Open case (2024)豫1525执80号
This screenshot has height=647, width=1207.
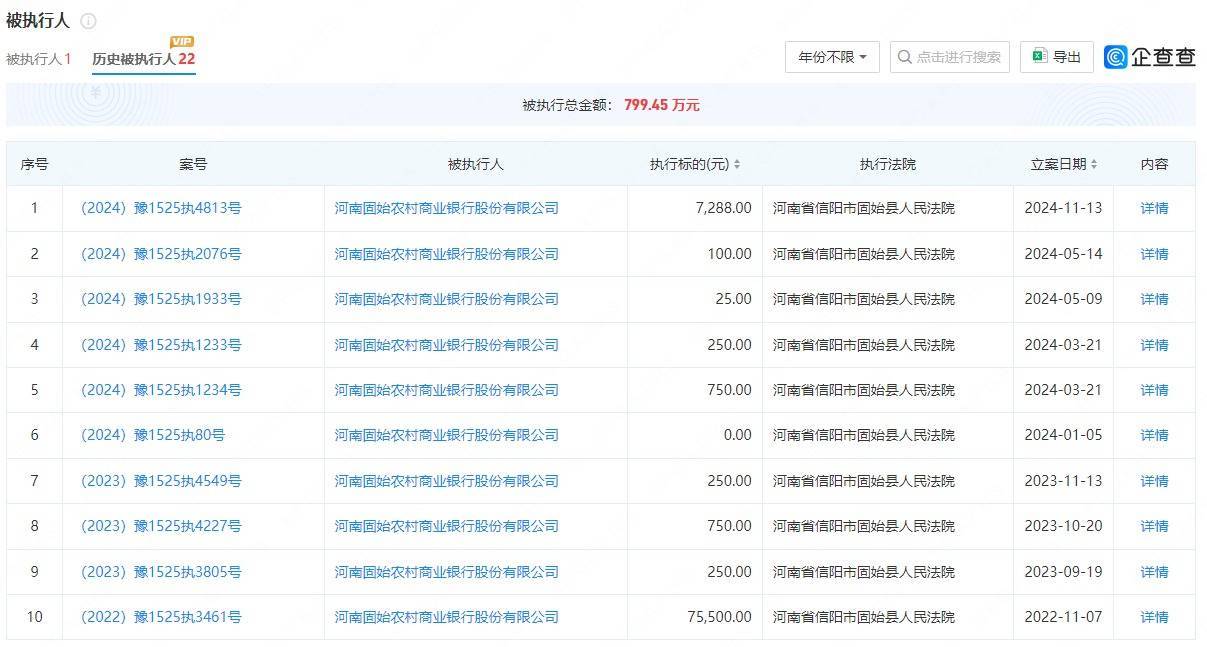153,435
